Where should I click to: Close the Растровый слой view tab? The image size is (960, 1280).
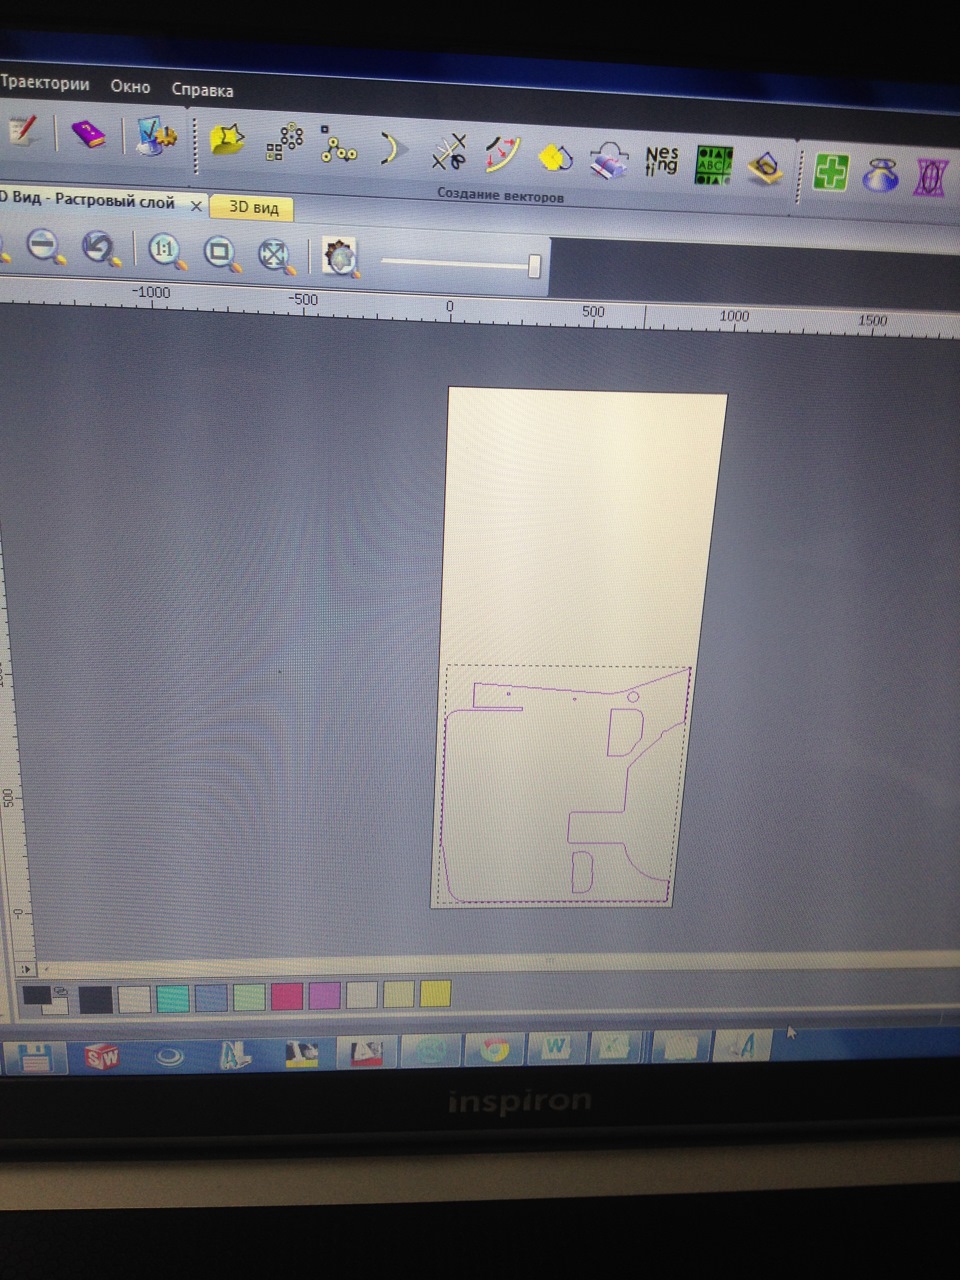tap(196, 205)
